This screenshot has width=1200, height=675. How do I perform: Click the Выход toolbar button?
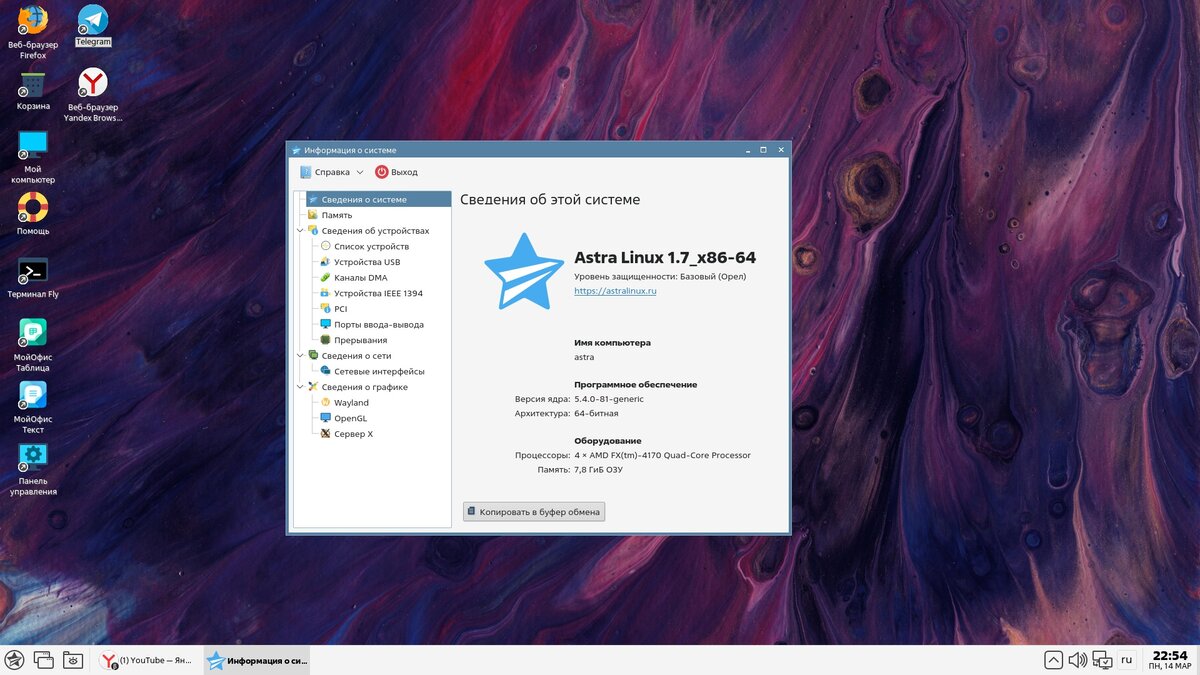point(397,172)
